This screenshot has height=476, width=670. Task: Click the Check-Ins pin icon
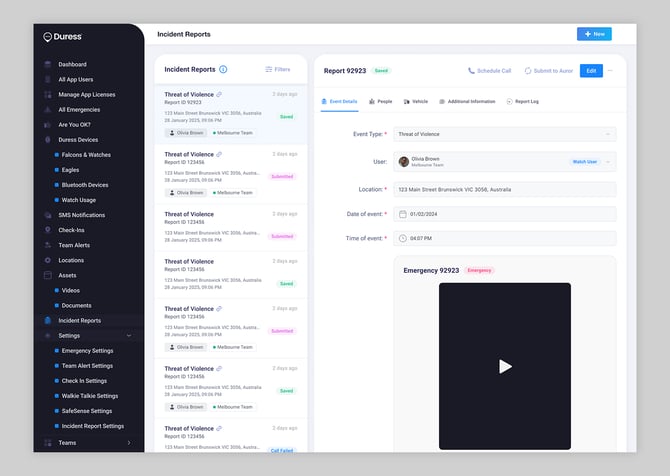pos(48,230)
